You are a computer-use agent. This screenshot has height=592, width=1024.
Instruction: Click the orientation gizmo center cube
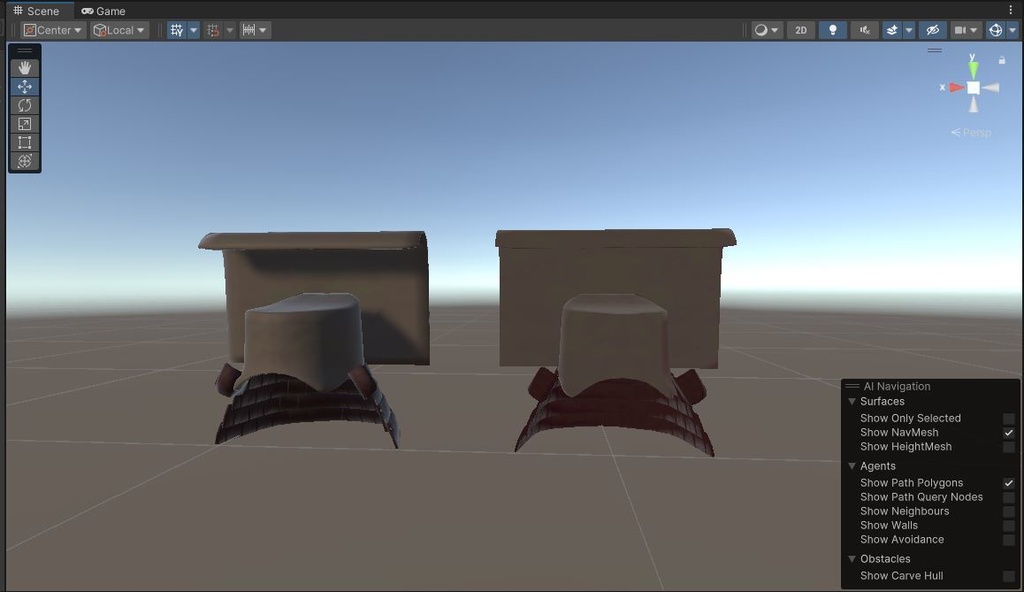click(973, 88)
